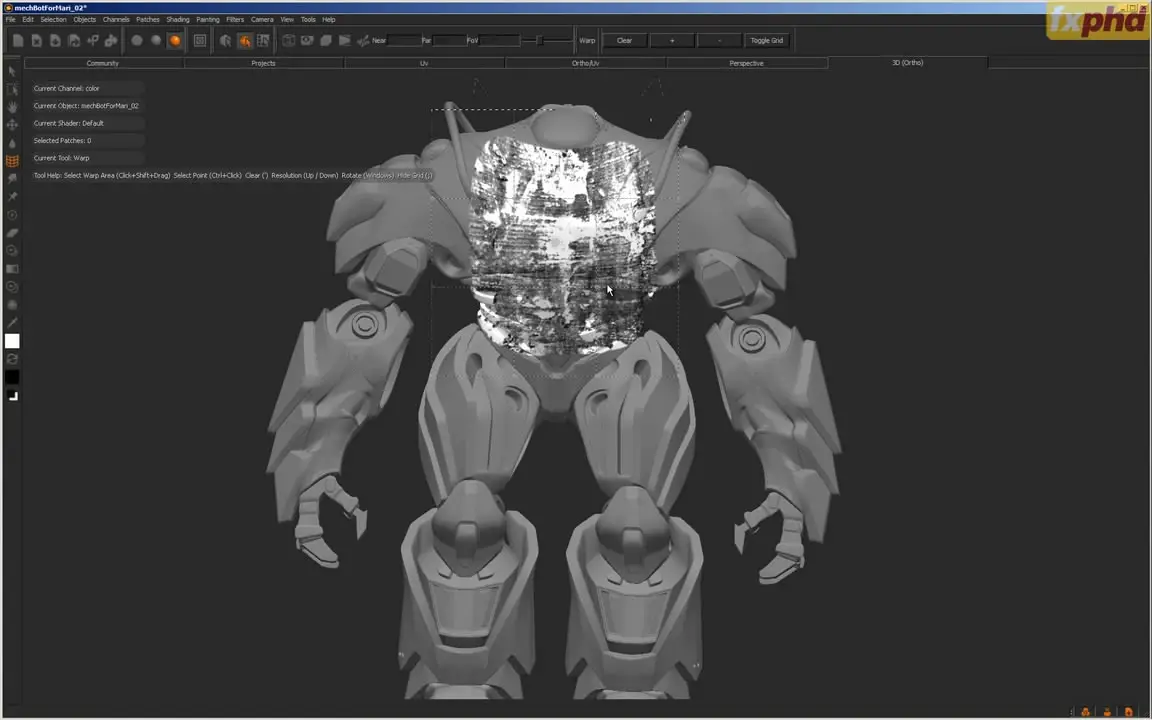Select the arrow Select tool
Viewport: 1152px width, 720px height.
click(12, 71)
